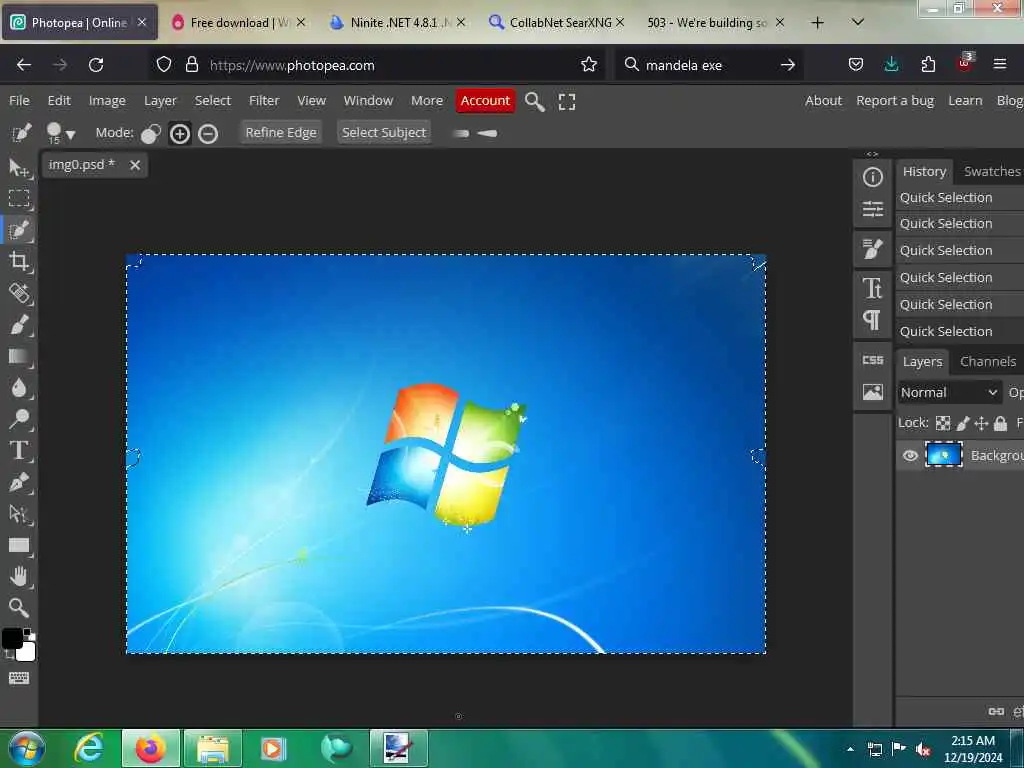
Task: Show hidden tray icons arrow
Action: pyautogui.click(x=850, y=749)
